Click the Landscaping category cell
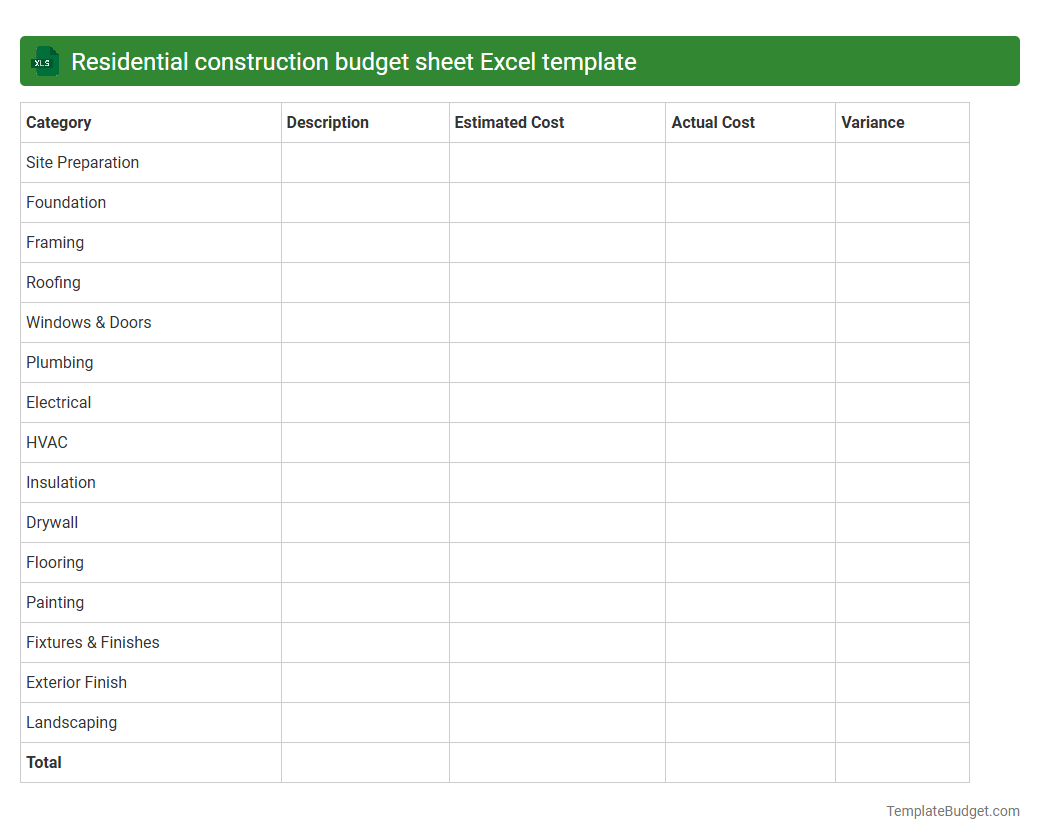 pos(71,722)
